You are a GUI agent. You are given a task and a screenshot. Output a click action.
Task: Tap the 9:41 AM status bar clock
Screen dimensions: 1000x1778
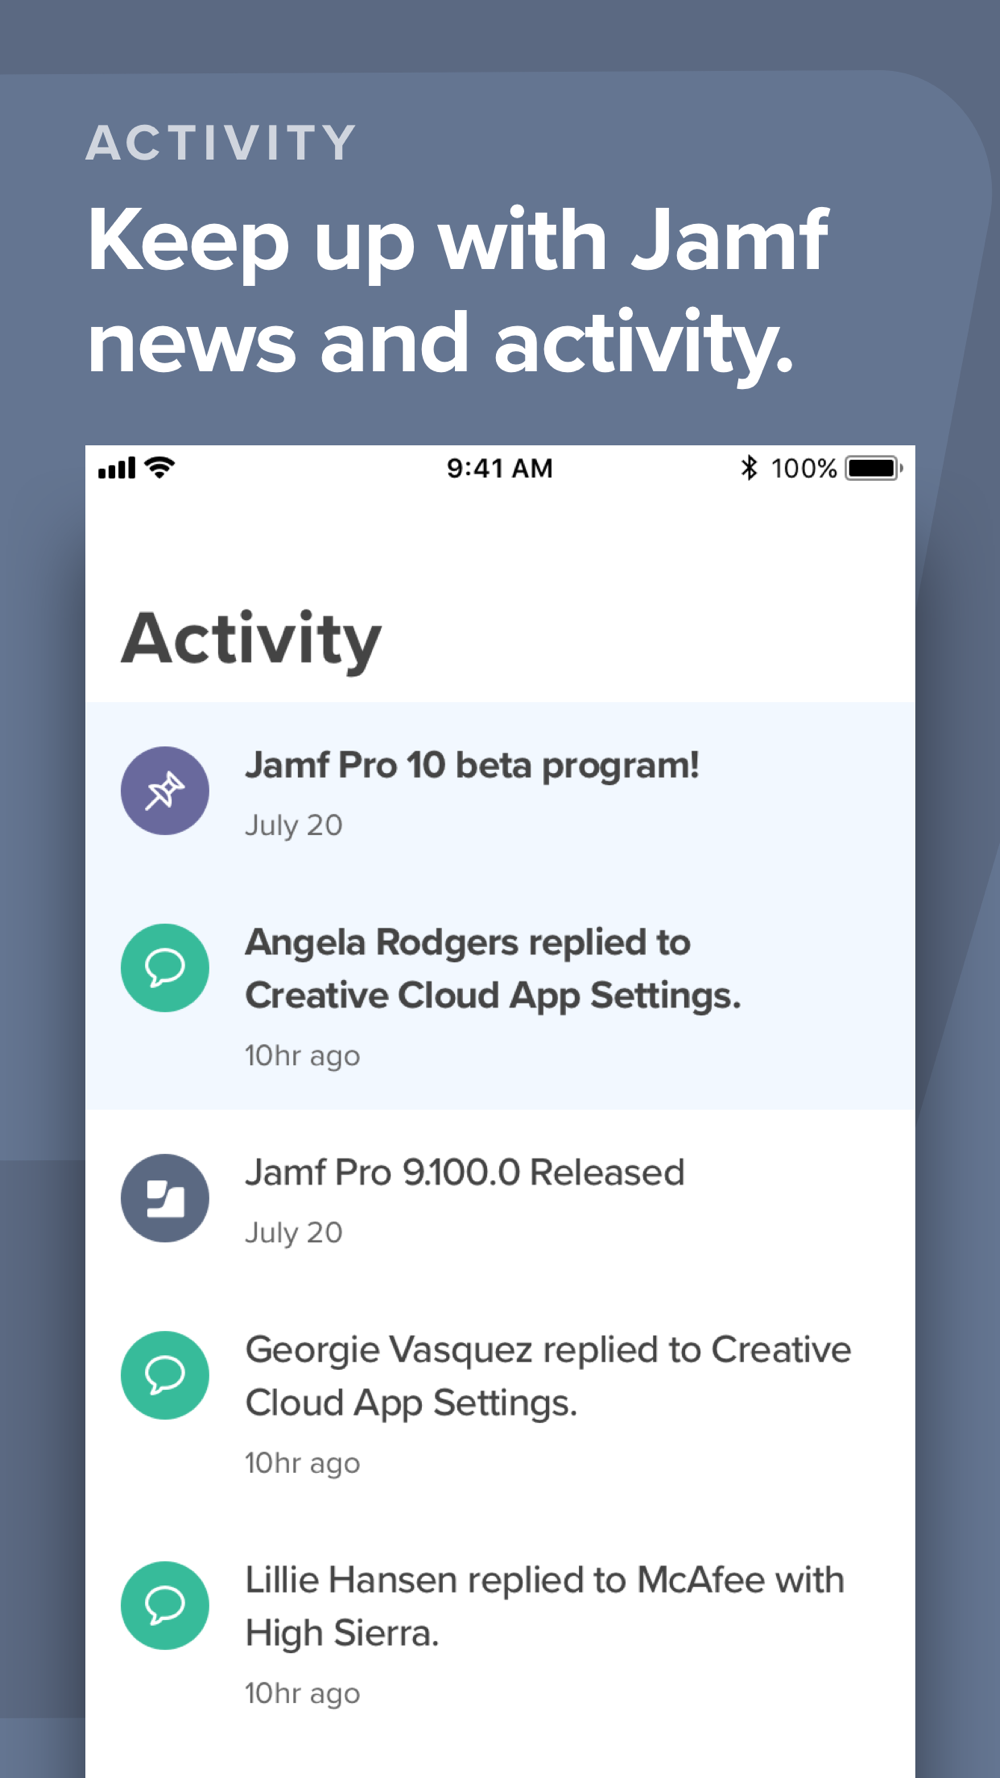[x=500, y=468]
